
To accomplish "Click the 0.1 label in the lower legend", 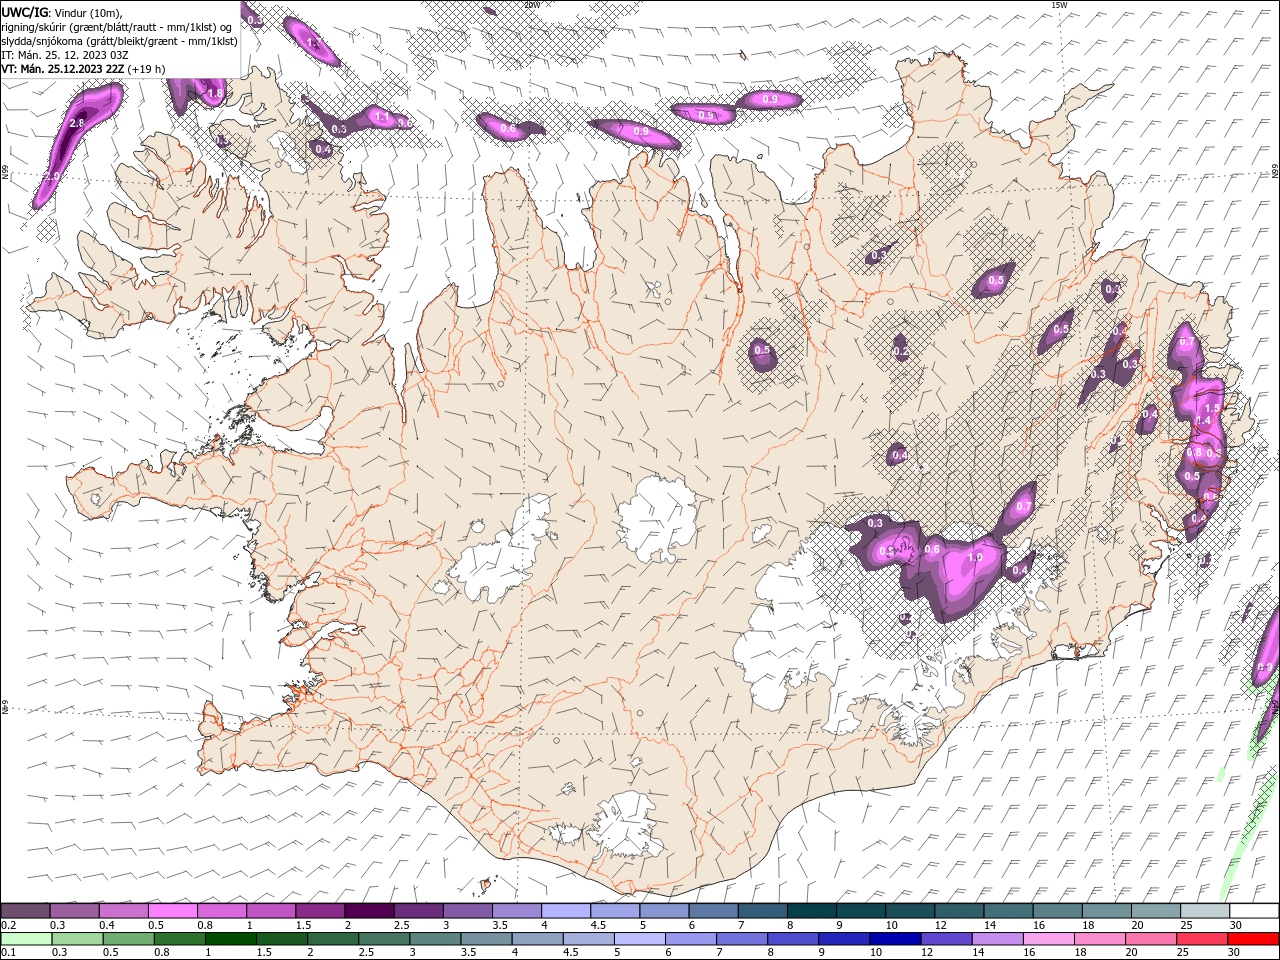I will 9,953.
